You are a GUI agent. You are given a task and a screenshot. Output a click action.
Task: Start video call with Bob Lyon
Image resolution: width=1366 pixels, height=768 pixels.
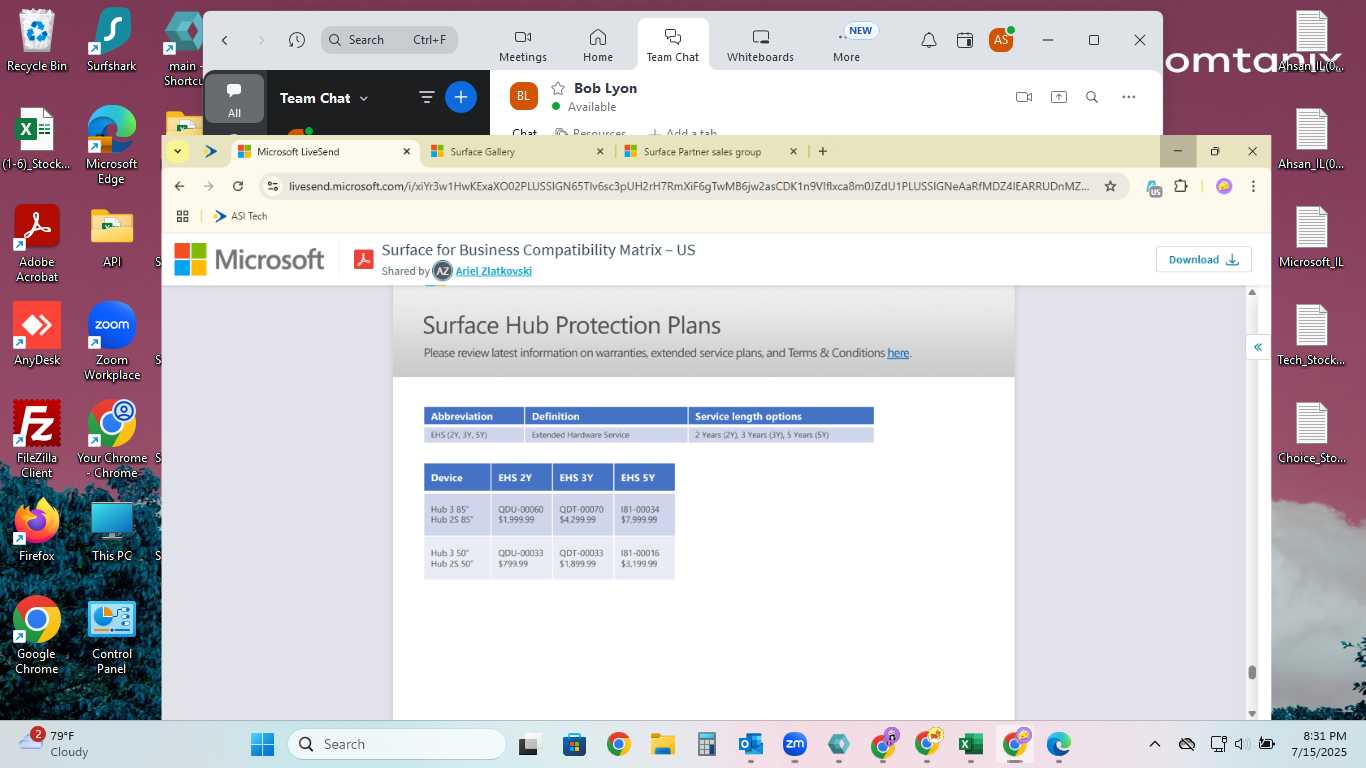(1023, 97)
